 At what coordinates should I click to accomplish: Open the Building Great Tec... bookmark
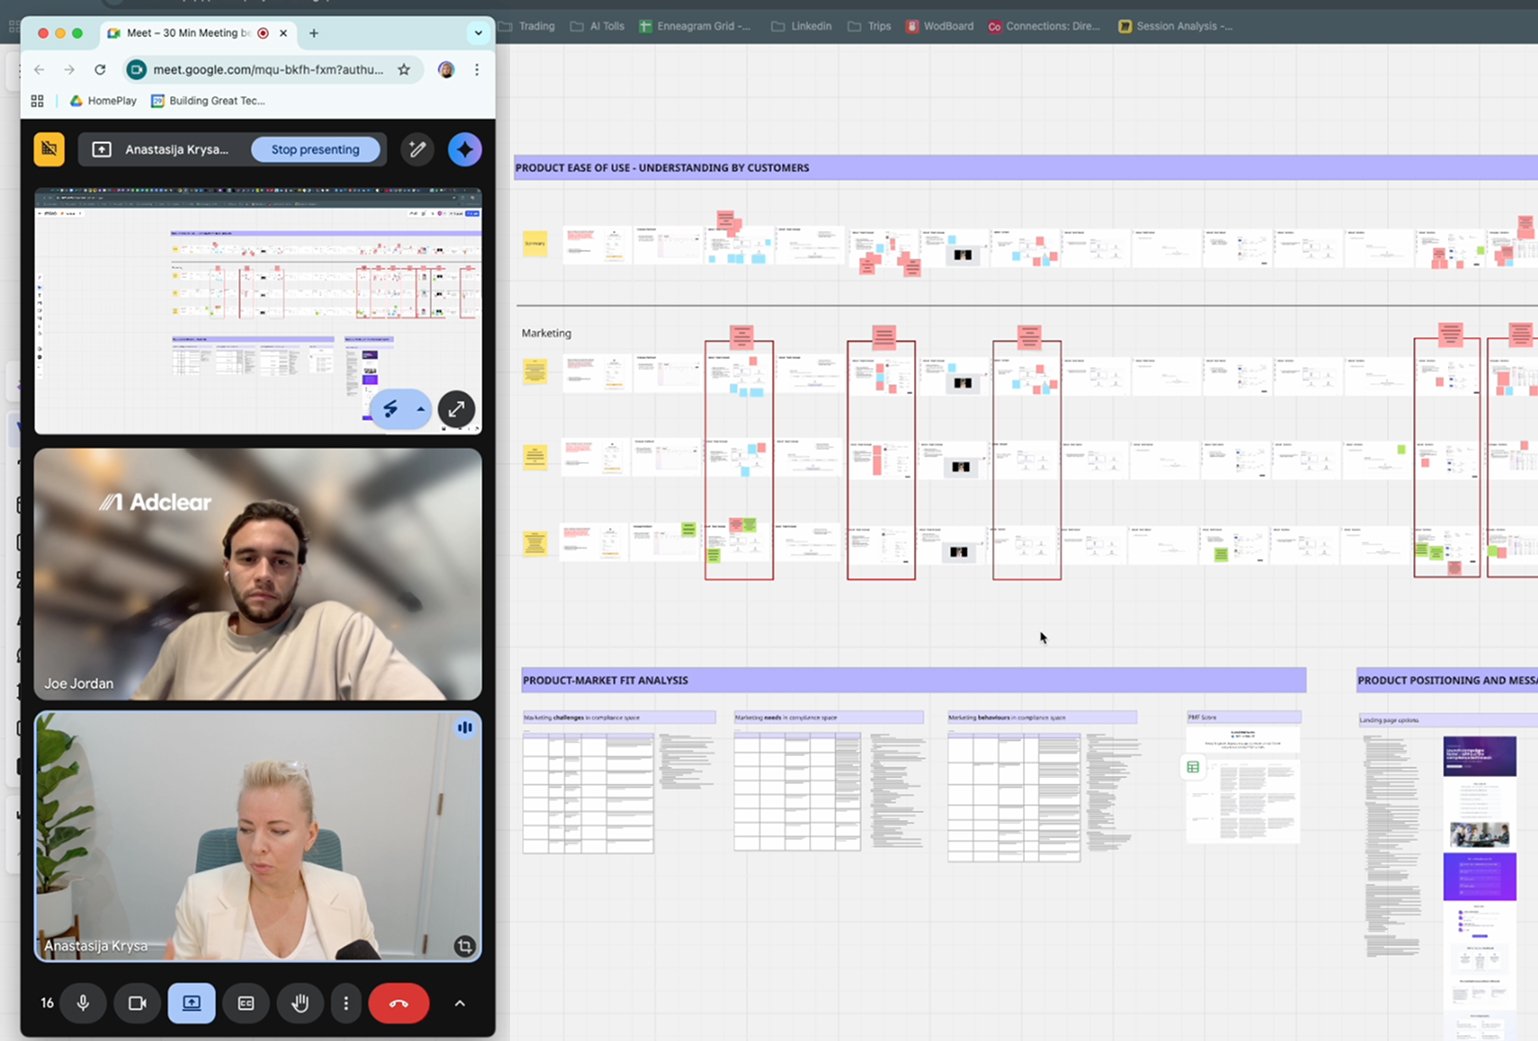(208, 100)
